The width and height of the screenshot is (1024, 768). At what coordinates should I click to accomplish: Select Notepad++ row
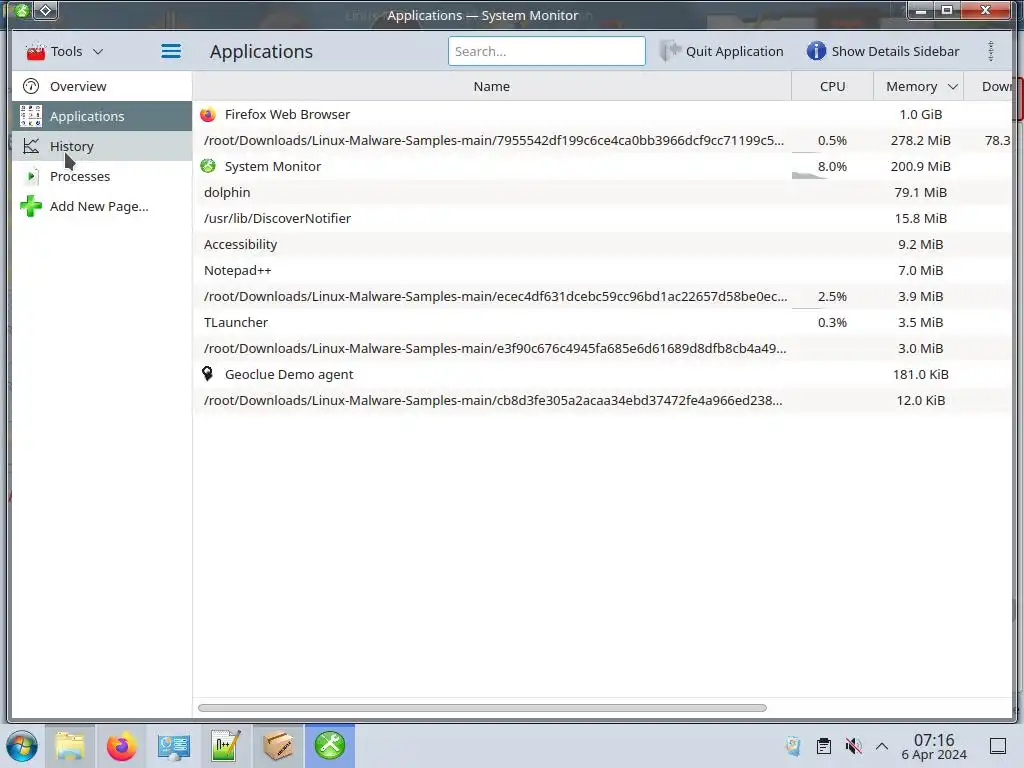point(602,270)
